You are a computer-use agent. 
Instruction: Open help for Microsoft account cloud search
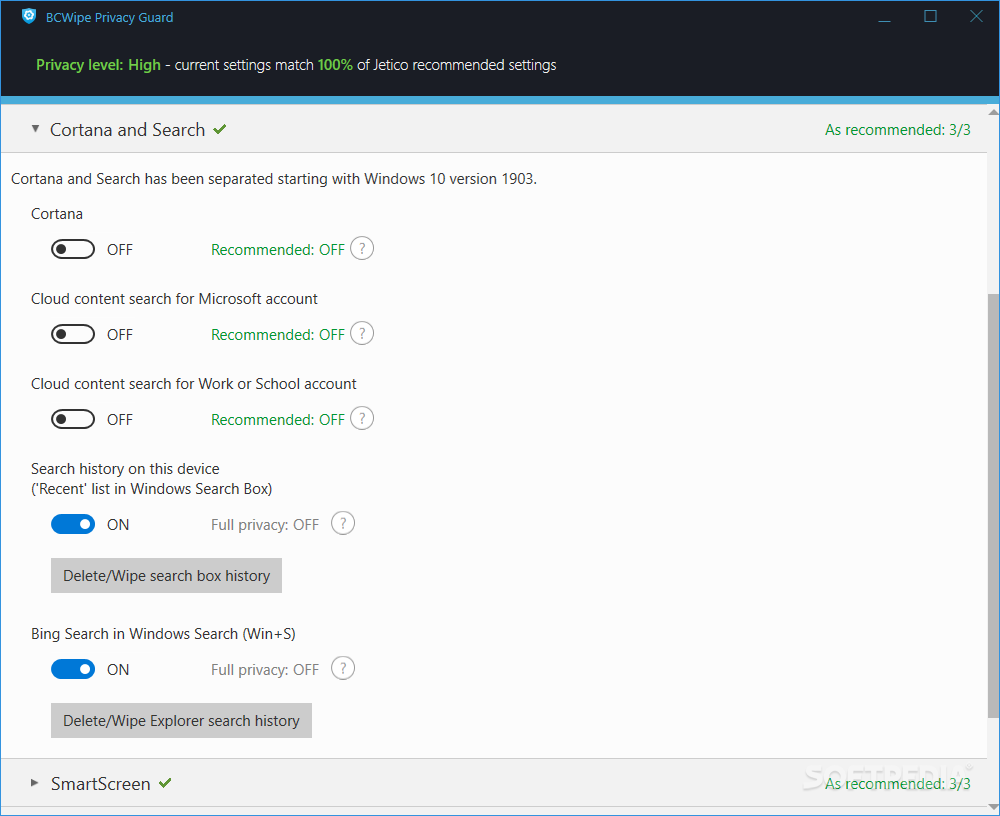(x=362, y=333)
